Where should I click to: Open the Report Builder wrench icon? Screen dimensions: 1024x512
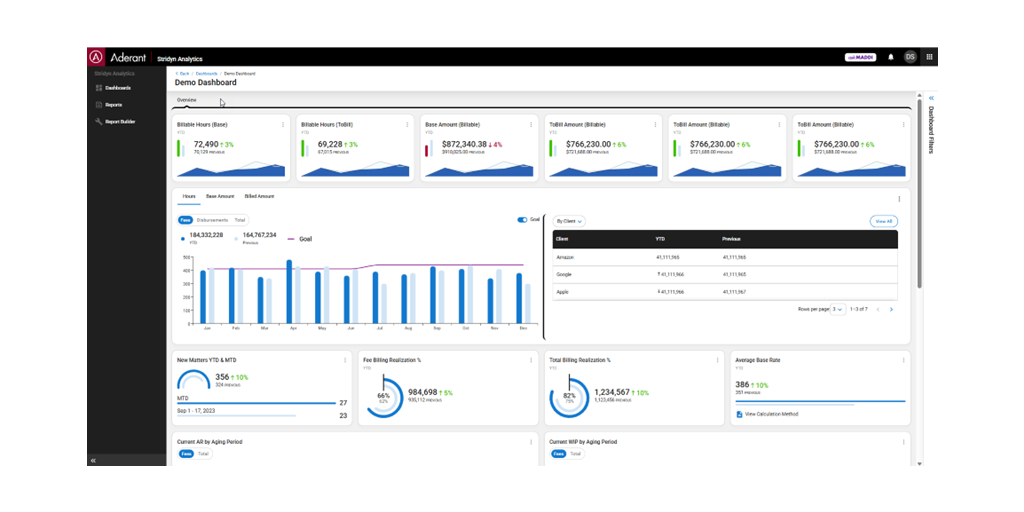(98, 122)
